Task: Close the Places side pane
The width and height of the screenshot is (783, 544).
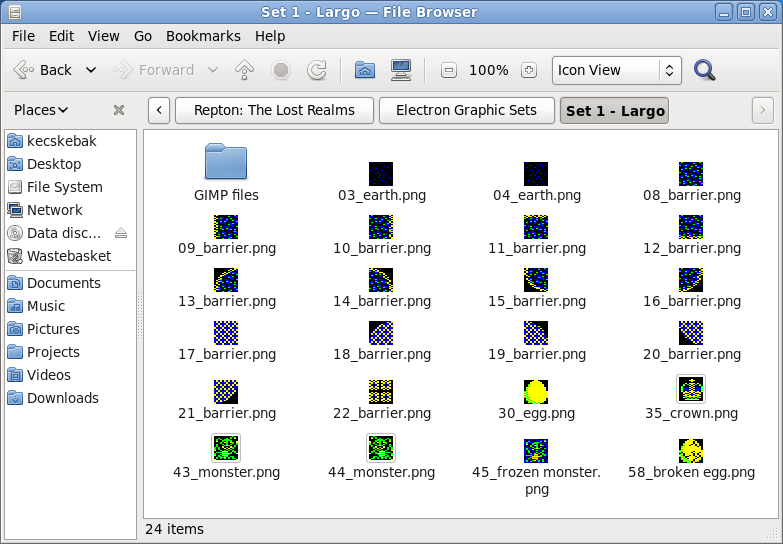Action: tap(119, 110)
